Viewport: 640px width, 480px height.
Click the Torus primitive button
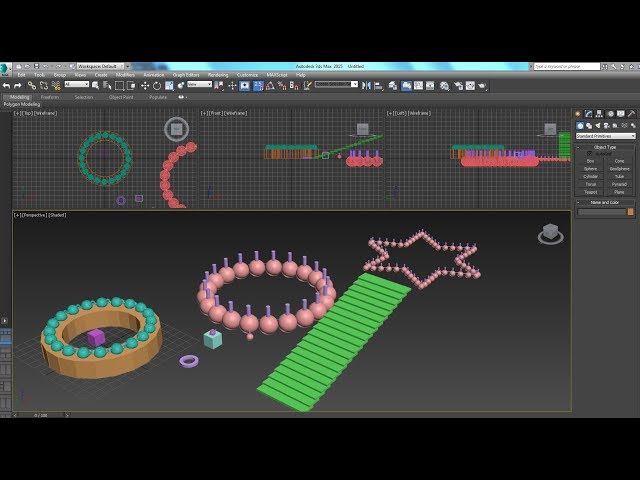(591, 184)
